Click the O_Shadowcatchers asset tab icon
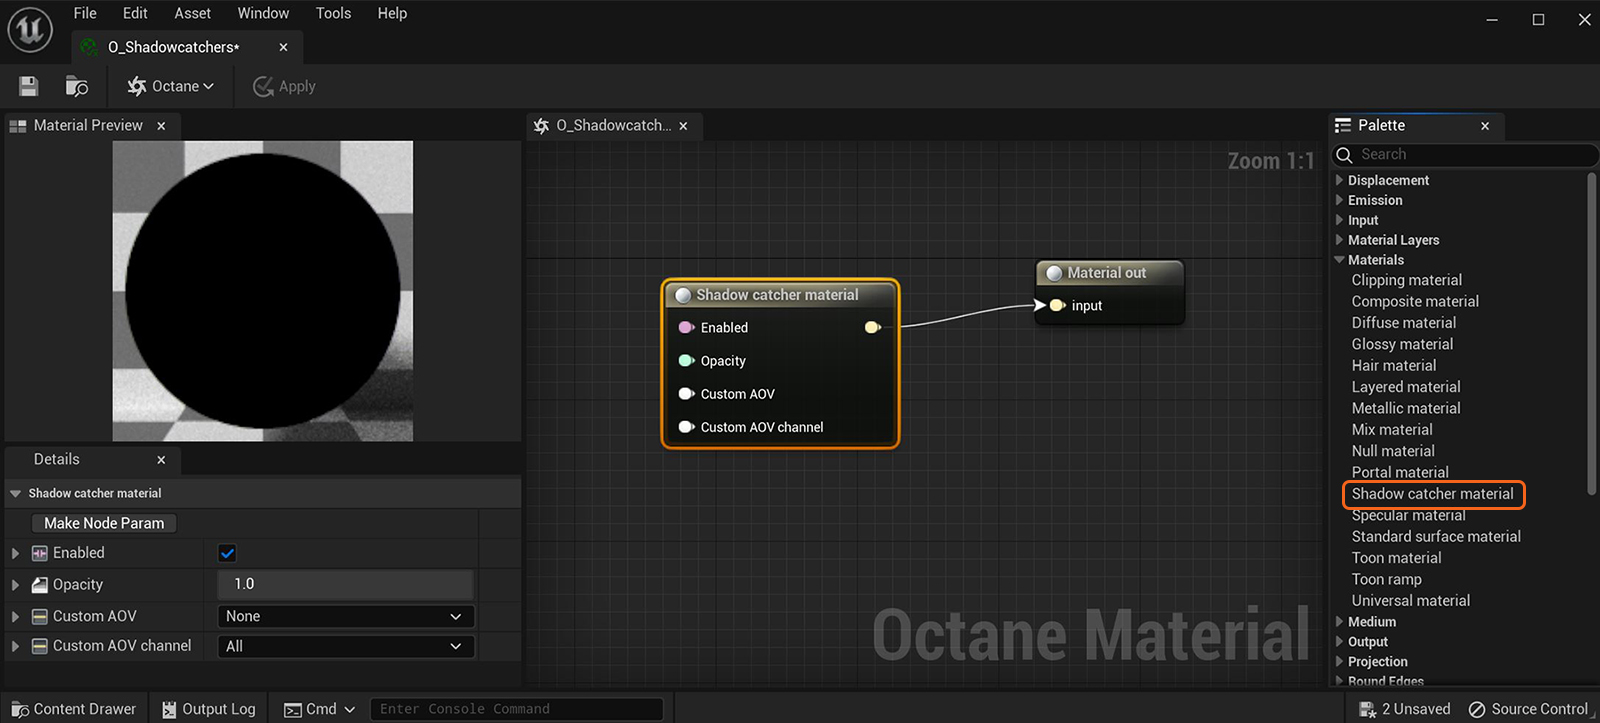This screenshot has height=723, width=1600. click(x=89, y=47)
